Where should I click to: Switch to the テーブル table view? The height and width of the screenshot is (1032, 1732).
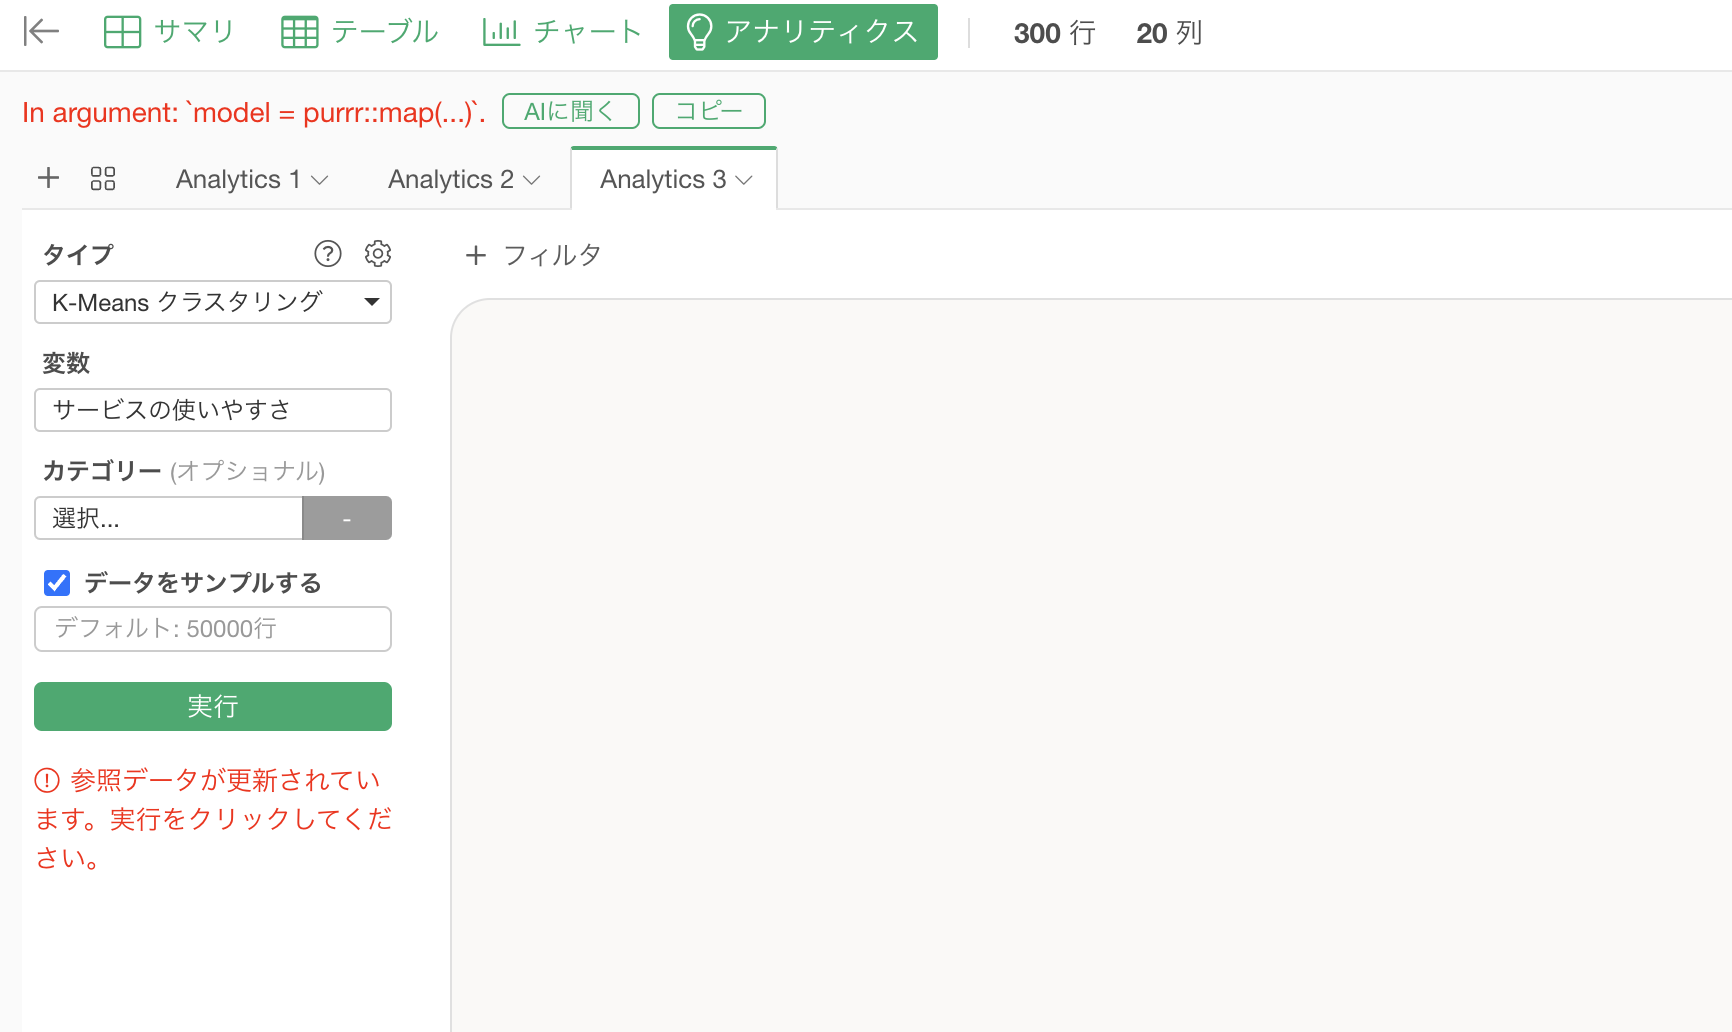click(359, 32)
